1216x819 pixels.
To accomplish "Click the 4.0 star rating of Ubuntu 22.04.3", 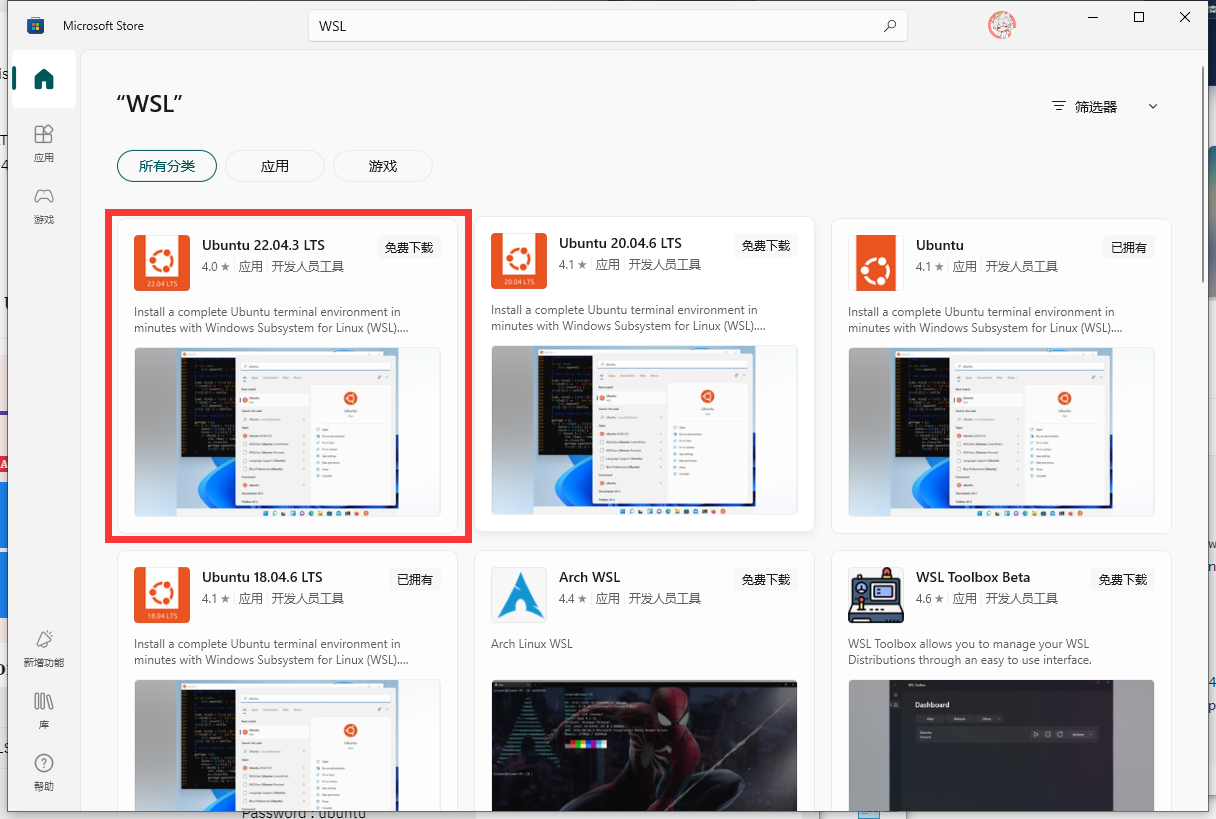I will [216, 267].
